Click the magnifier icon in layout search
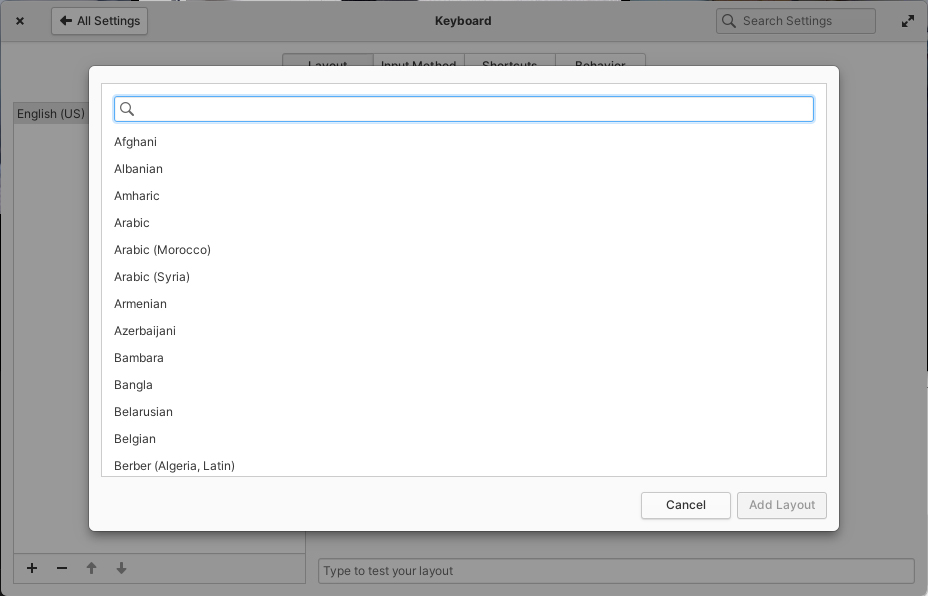928x596 pixels. [127, 109]
